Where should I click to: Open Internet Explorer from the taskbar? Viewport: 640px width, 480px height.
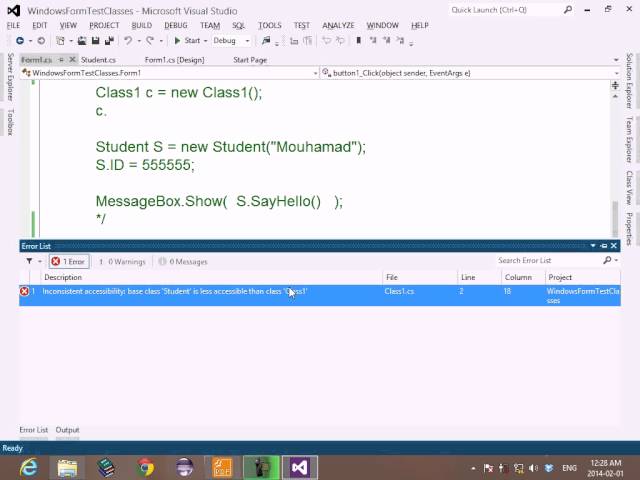pyautogui.click(x=29, y=467)
